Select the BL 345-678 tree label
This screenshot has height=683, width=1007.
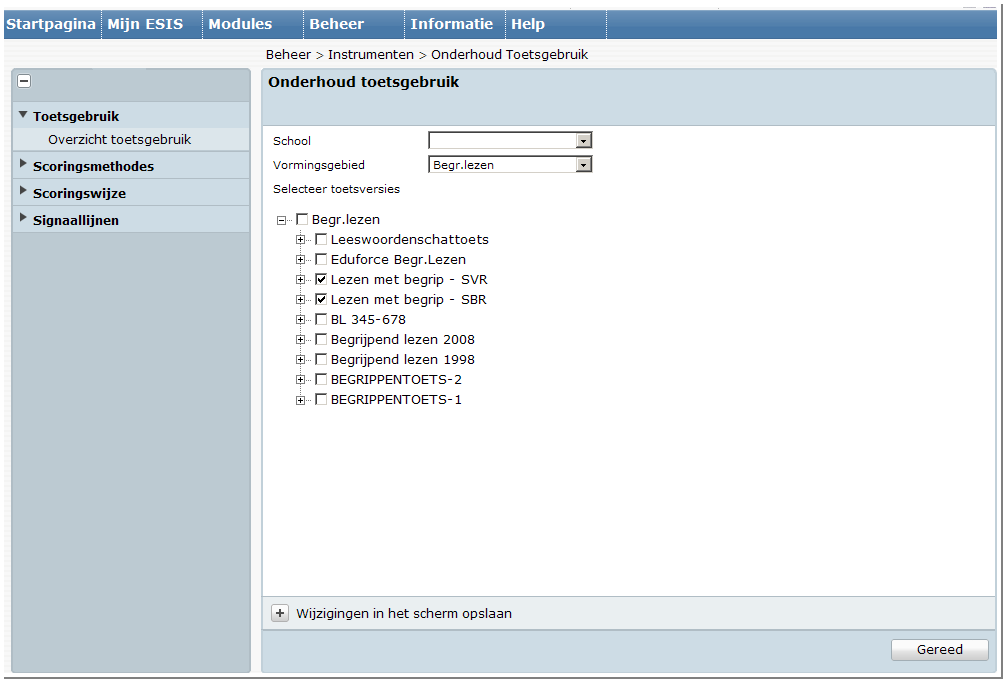tap(368, 319)
